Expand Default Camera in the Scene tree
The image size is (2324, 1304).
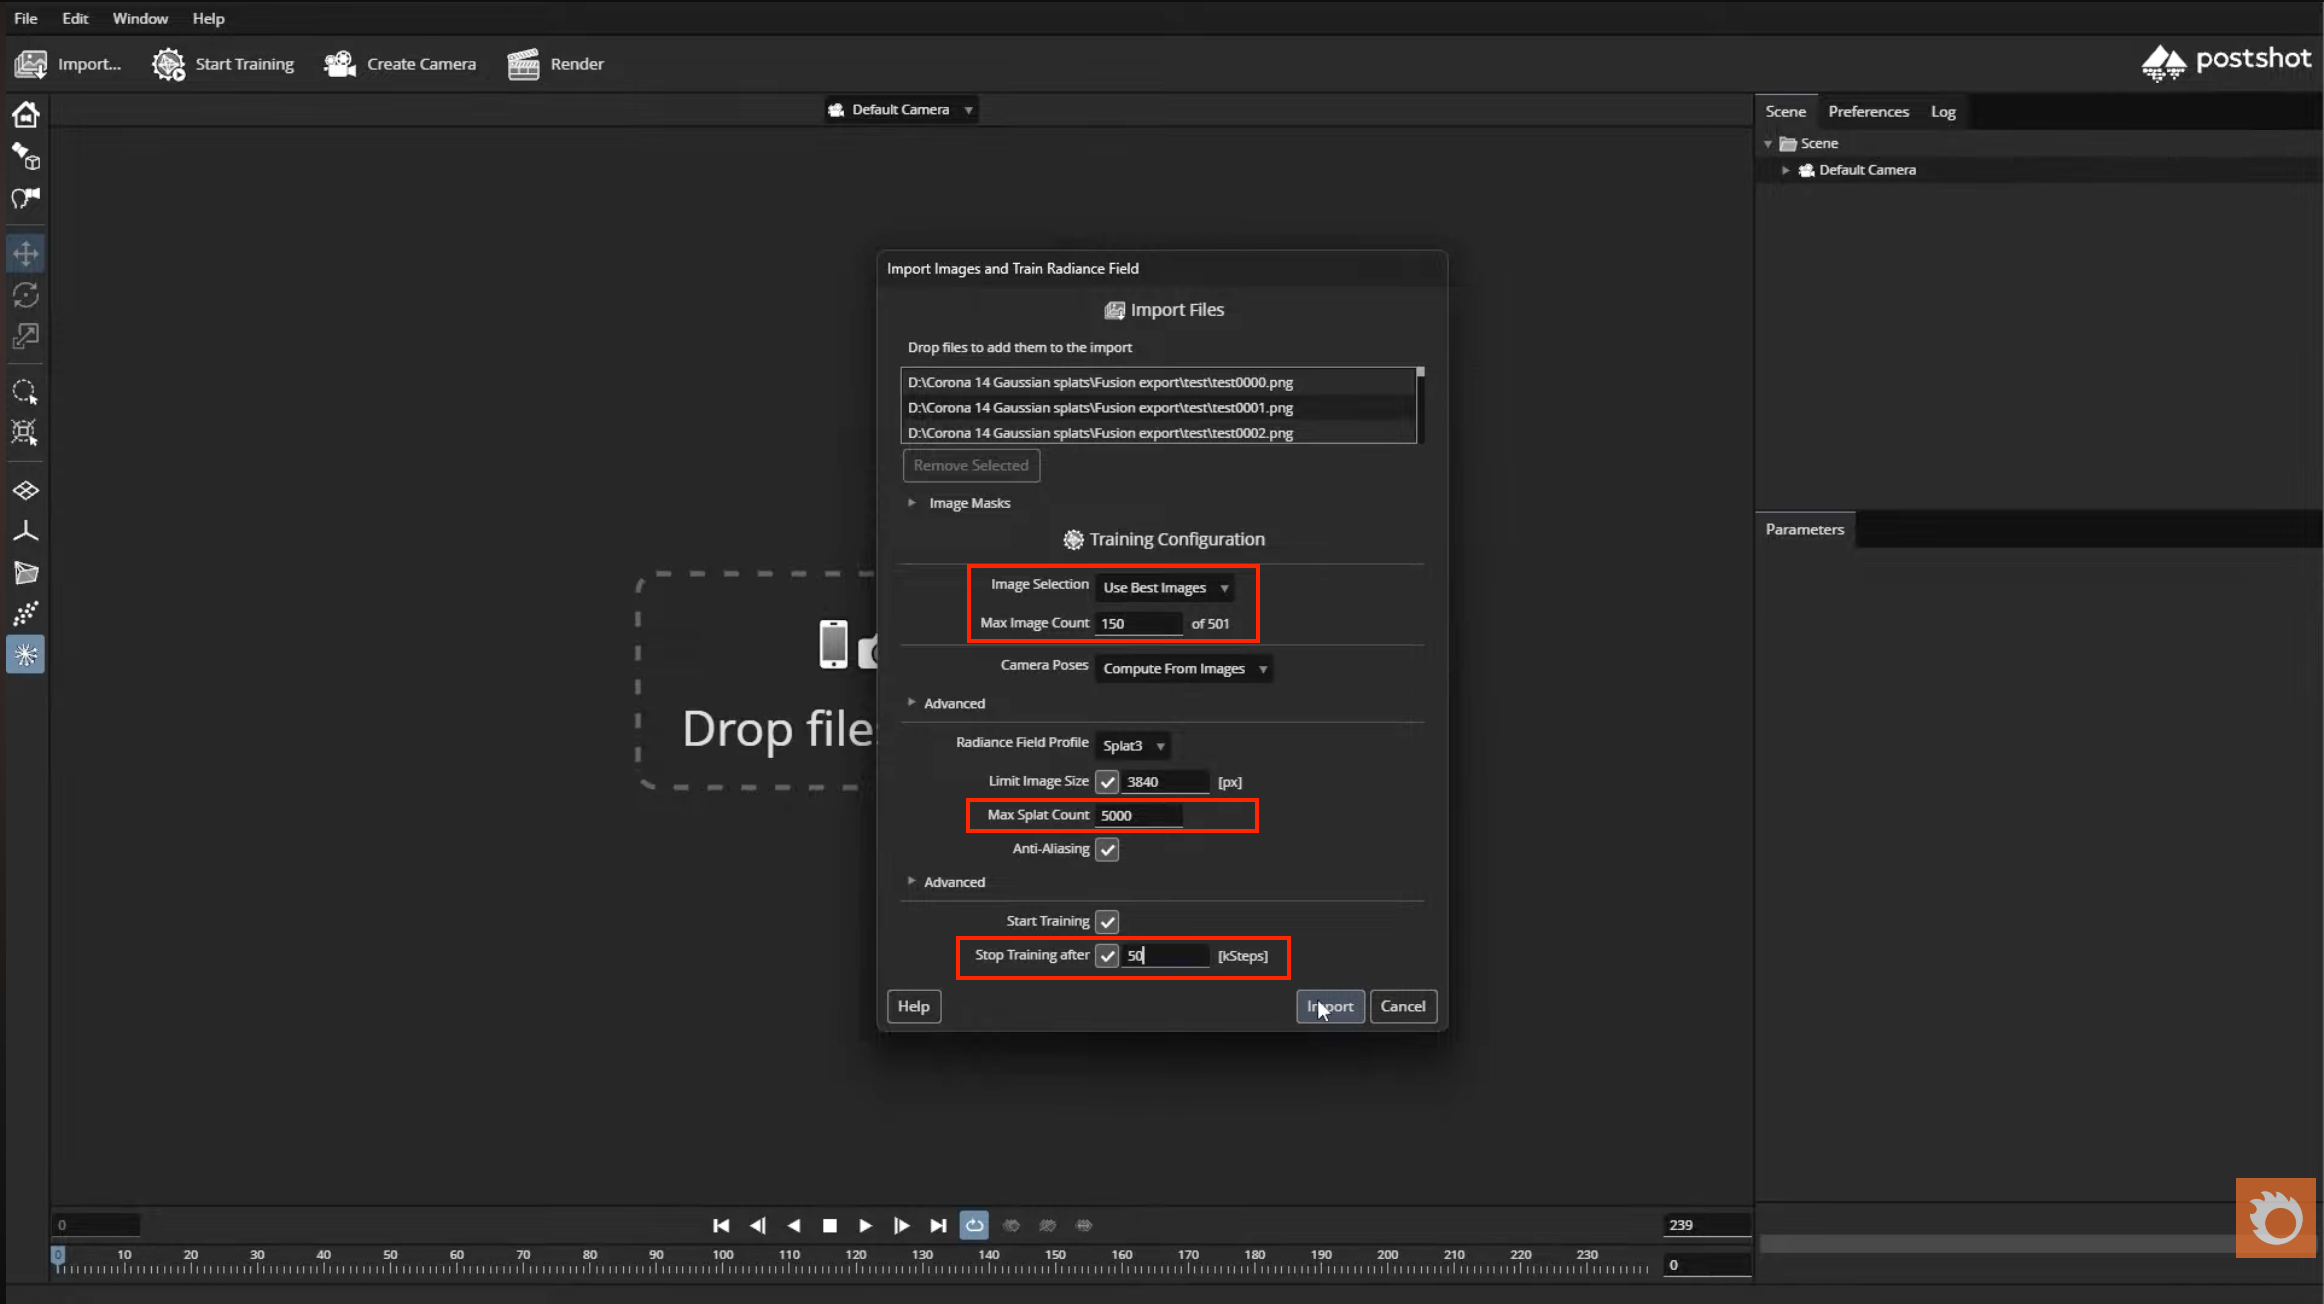pos(1786,170)
